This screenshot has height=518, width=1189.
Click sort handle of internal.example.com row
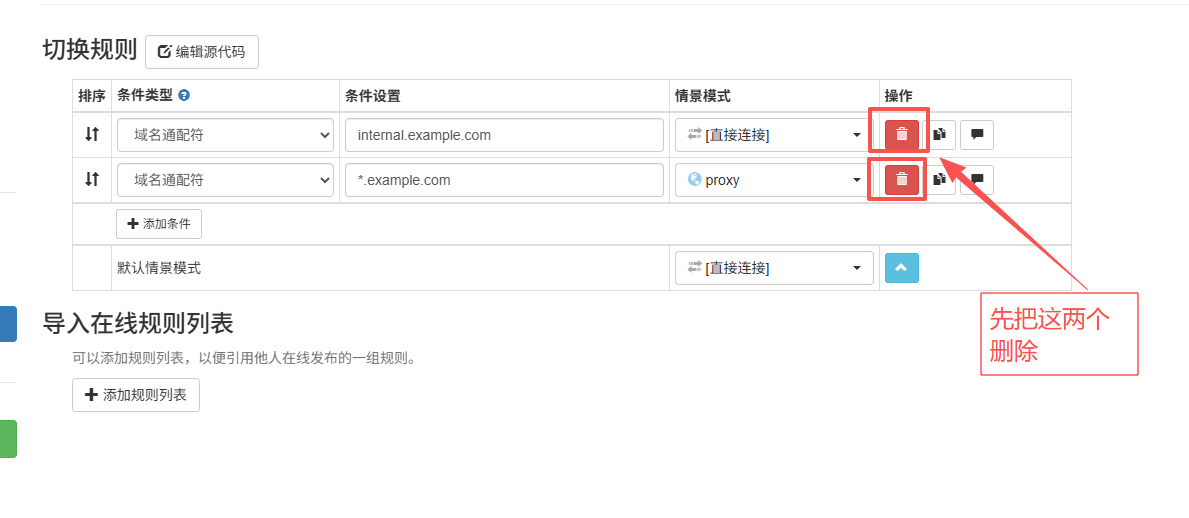[92, 134]
